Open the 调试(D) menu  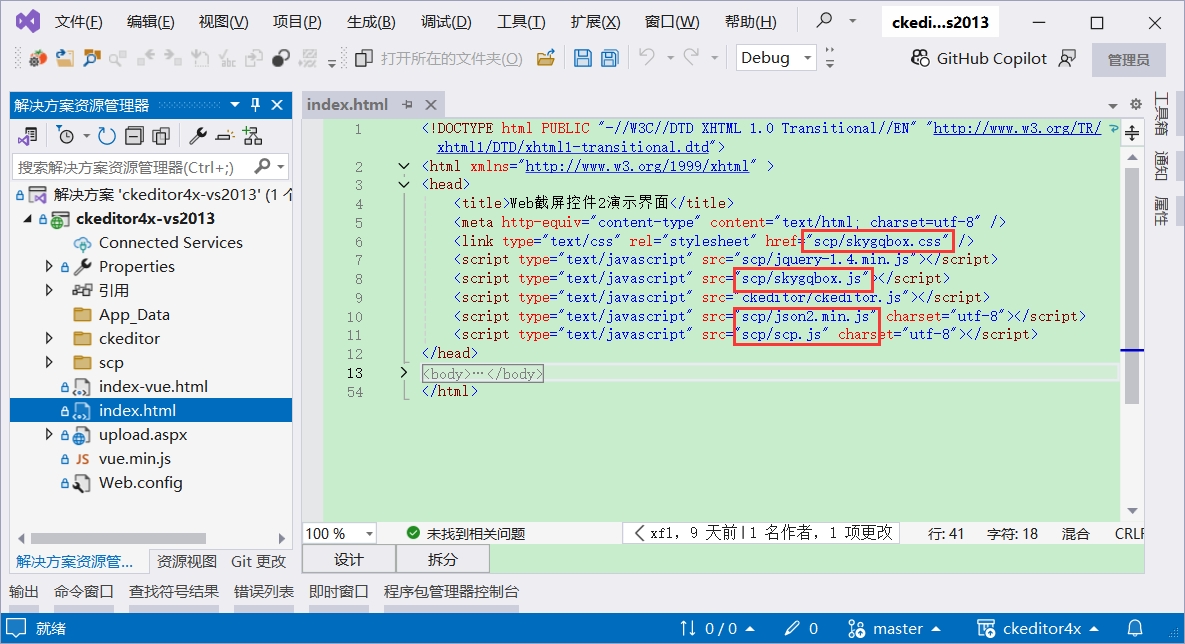click(x=446, y=22)
